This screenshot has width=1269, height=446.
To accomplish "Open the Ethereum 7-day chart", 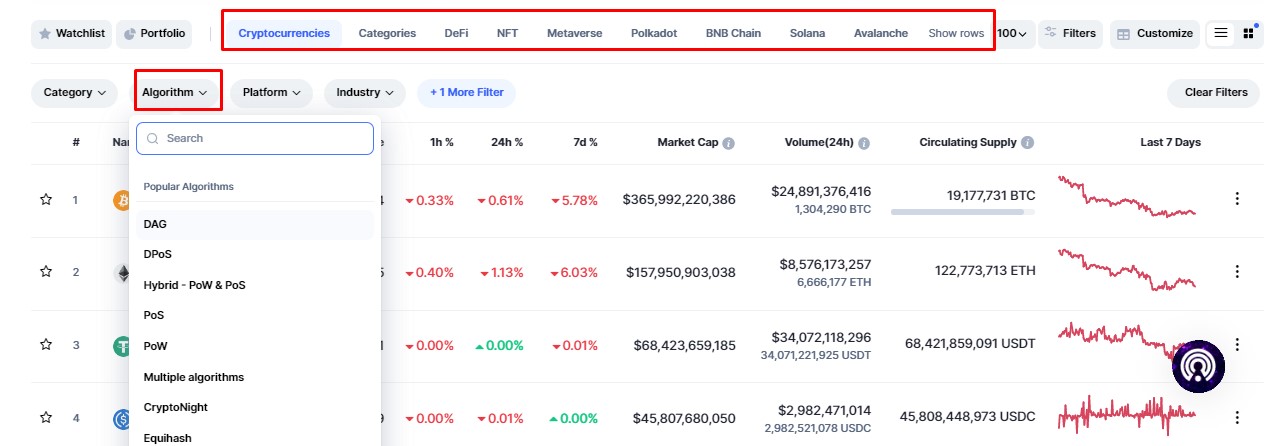I will (1127, 270).
